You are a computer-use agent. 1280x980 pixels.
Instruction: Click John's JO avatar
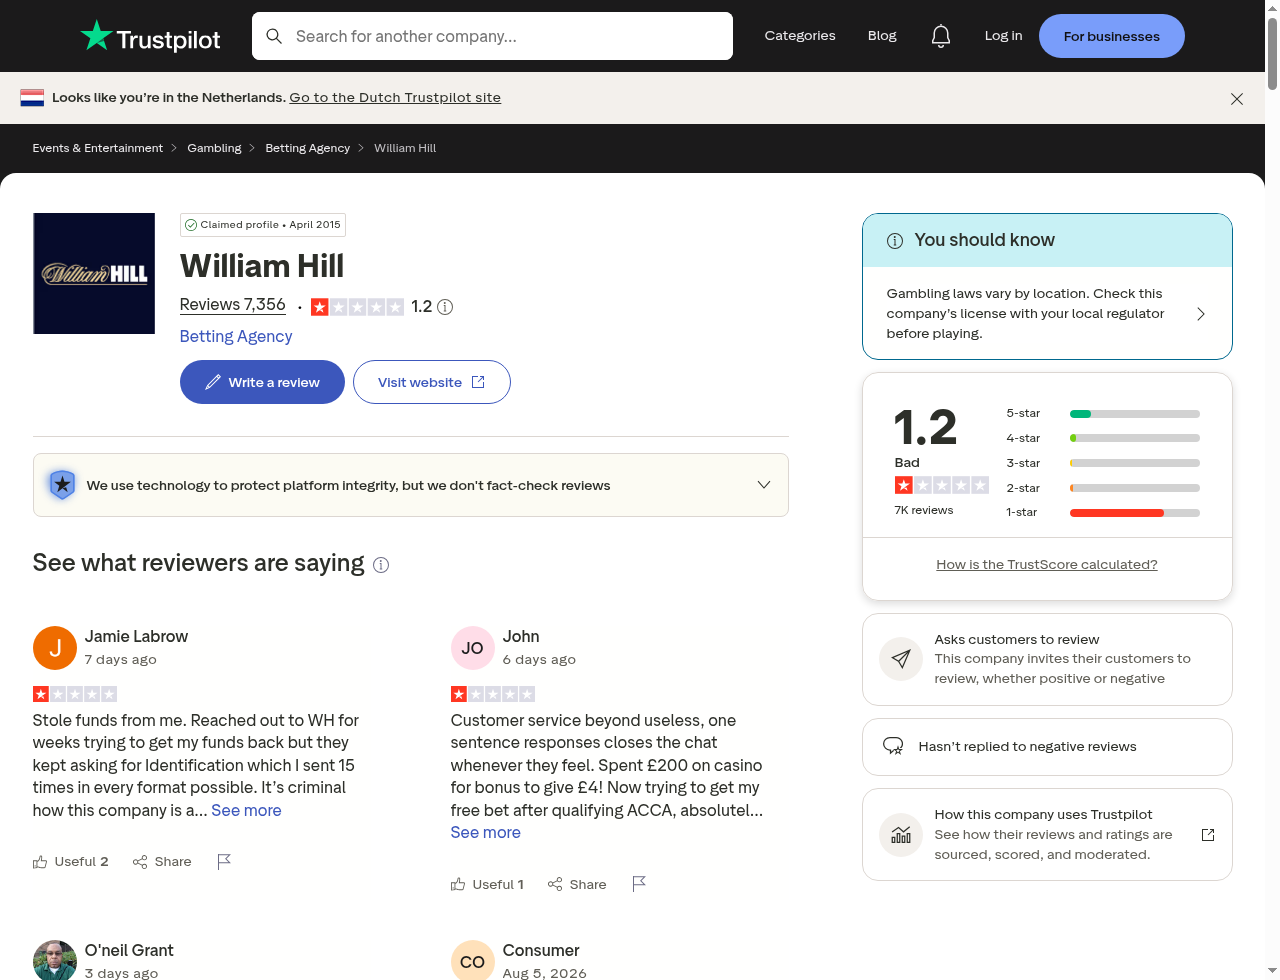click(x=473, y=648)
